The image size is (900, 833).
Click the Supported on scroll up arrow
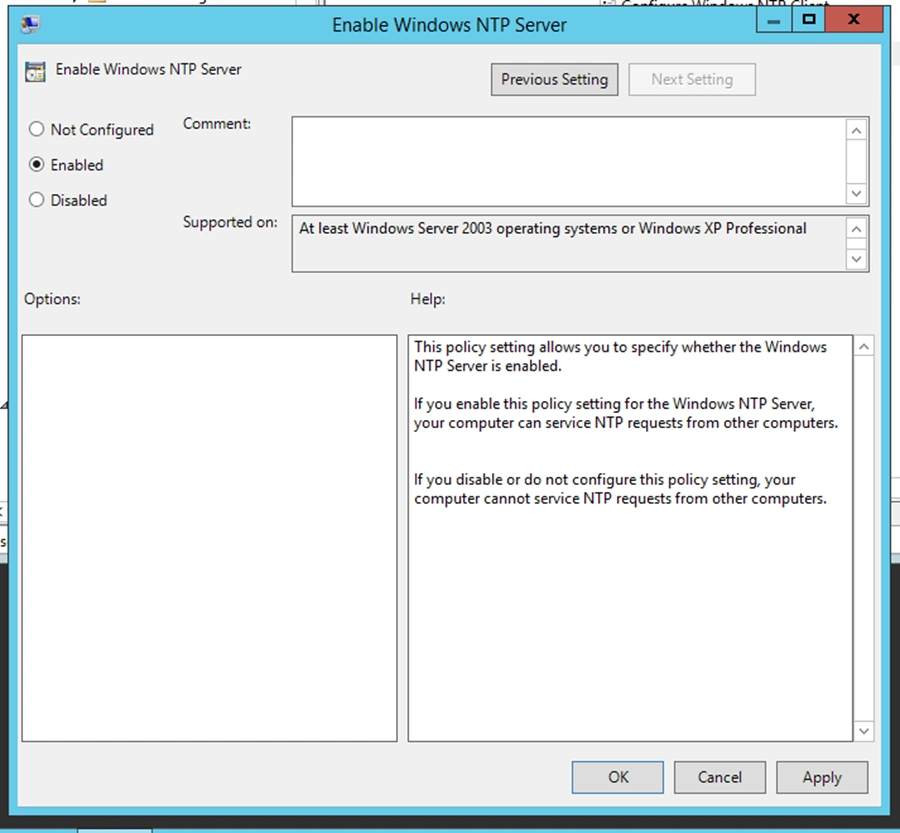[x=856, y=230]
